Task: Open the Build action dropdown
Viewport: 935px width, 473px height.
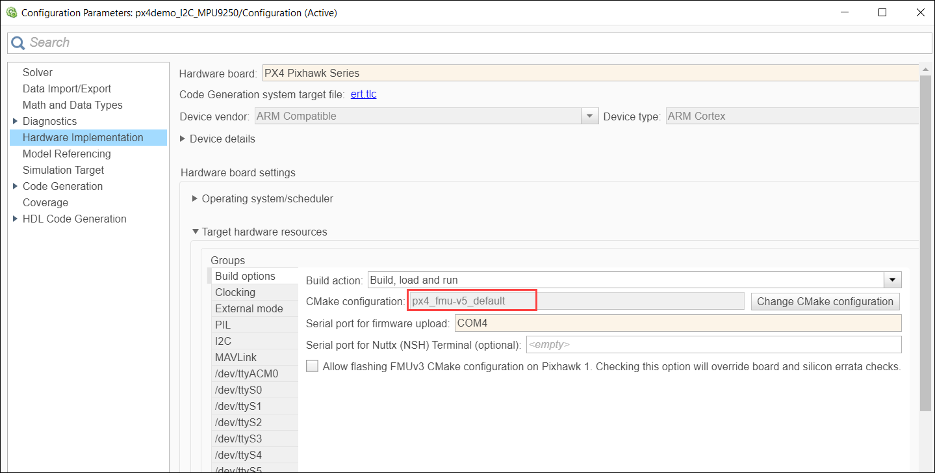Action: (893, 280)
